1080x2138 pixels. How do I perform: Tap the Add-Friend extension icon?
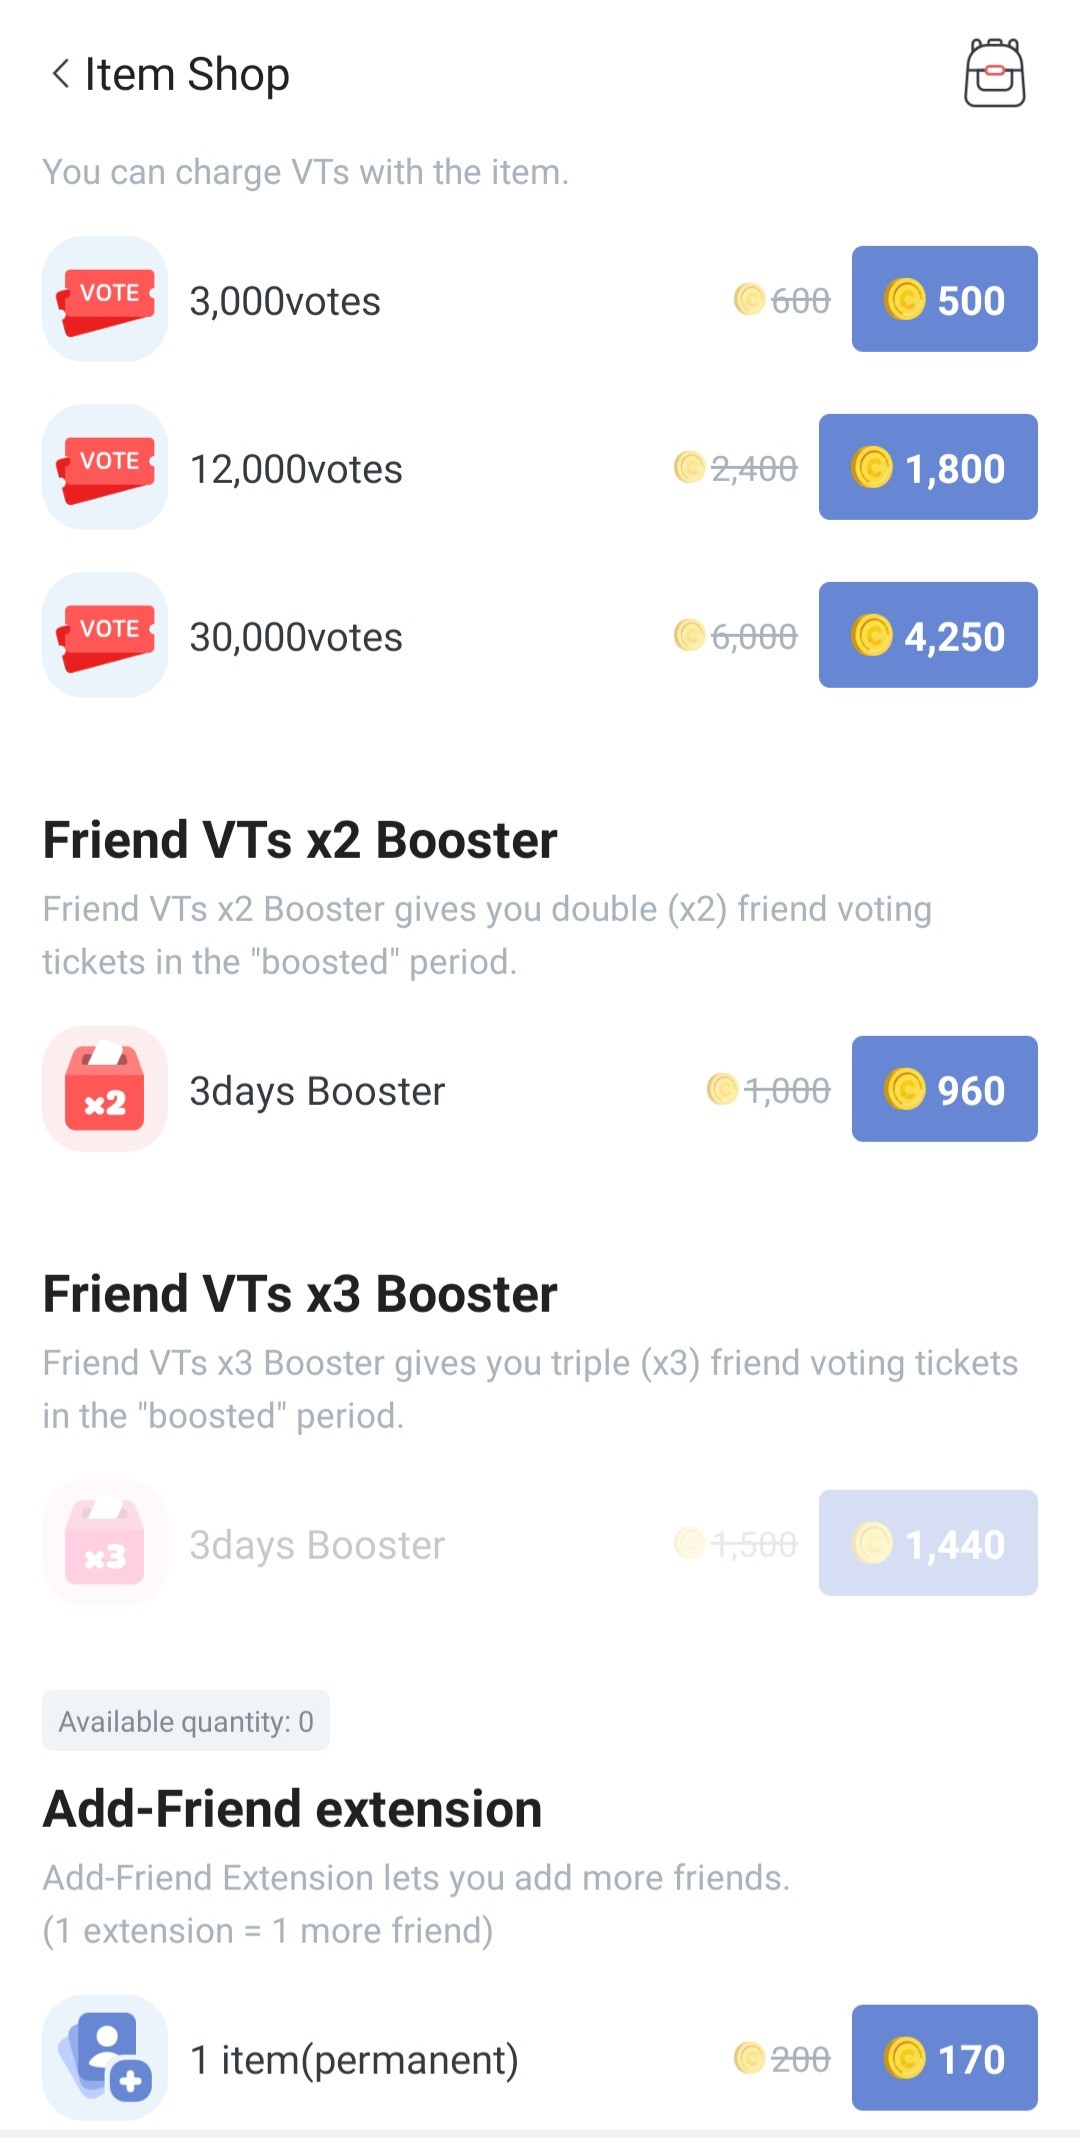tap(105, 2058)
